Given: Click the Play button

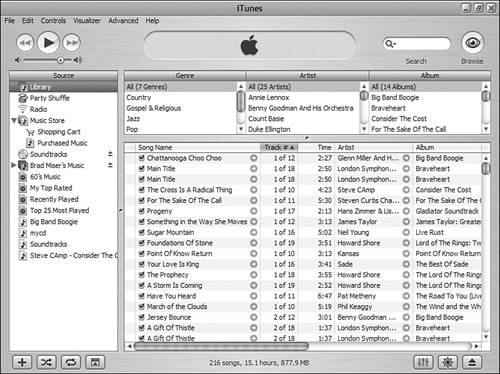Looking at the screenshot, I should (48, 43).
